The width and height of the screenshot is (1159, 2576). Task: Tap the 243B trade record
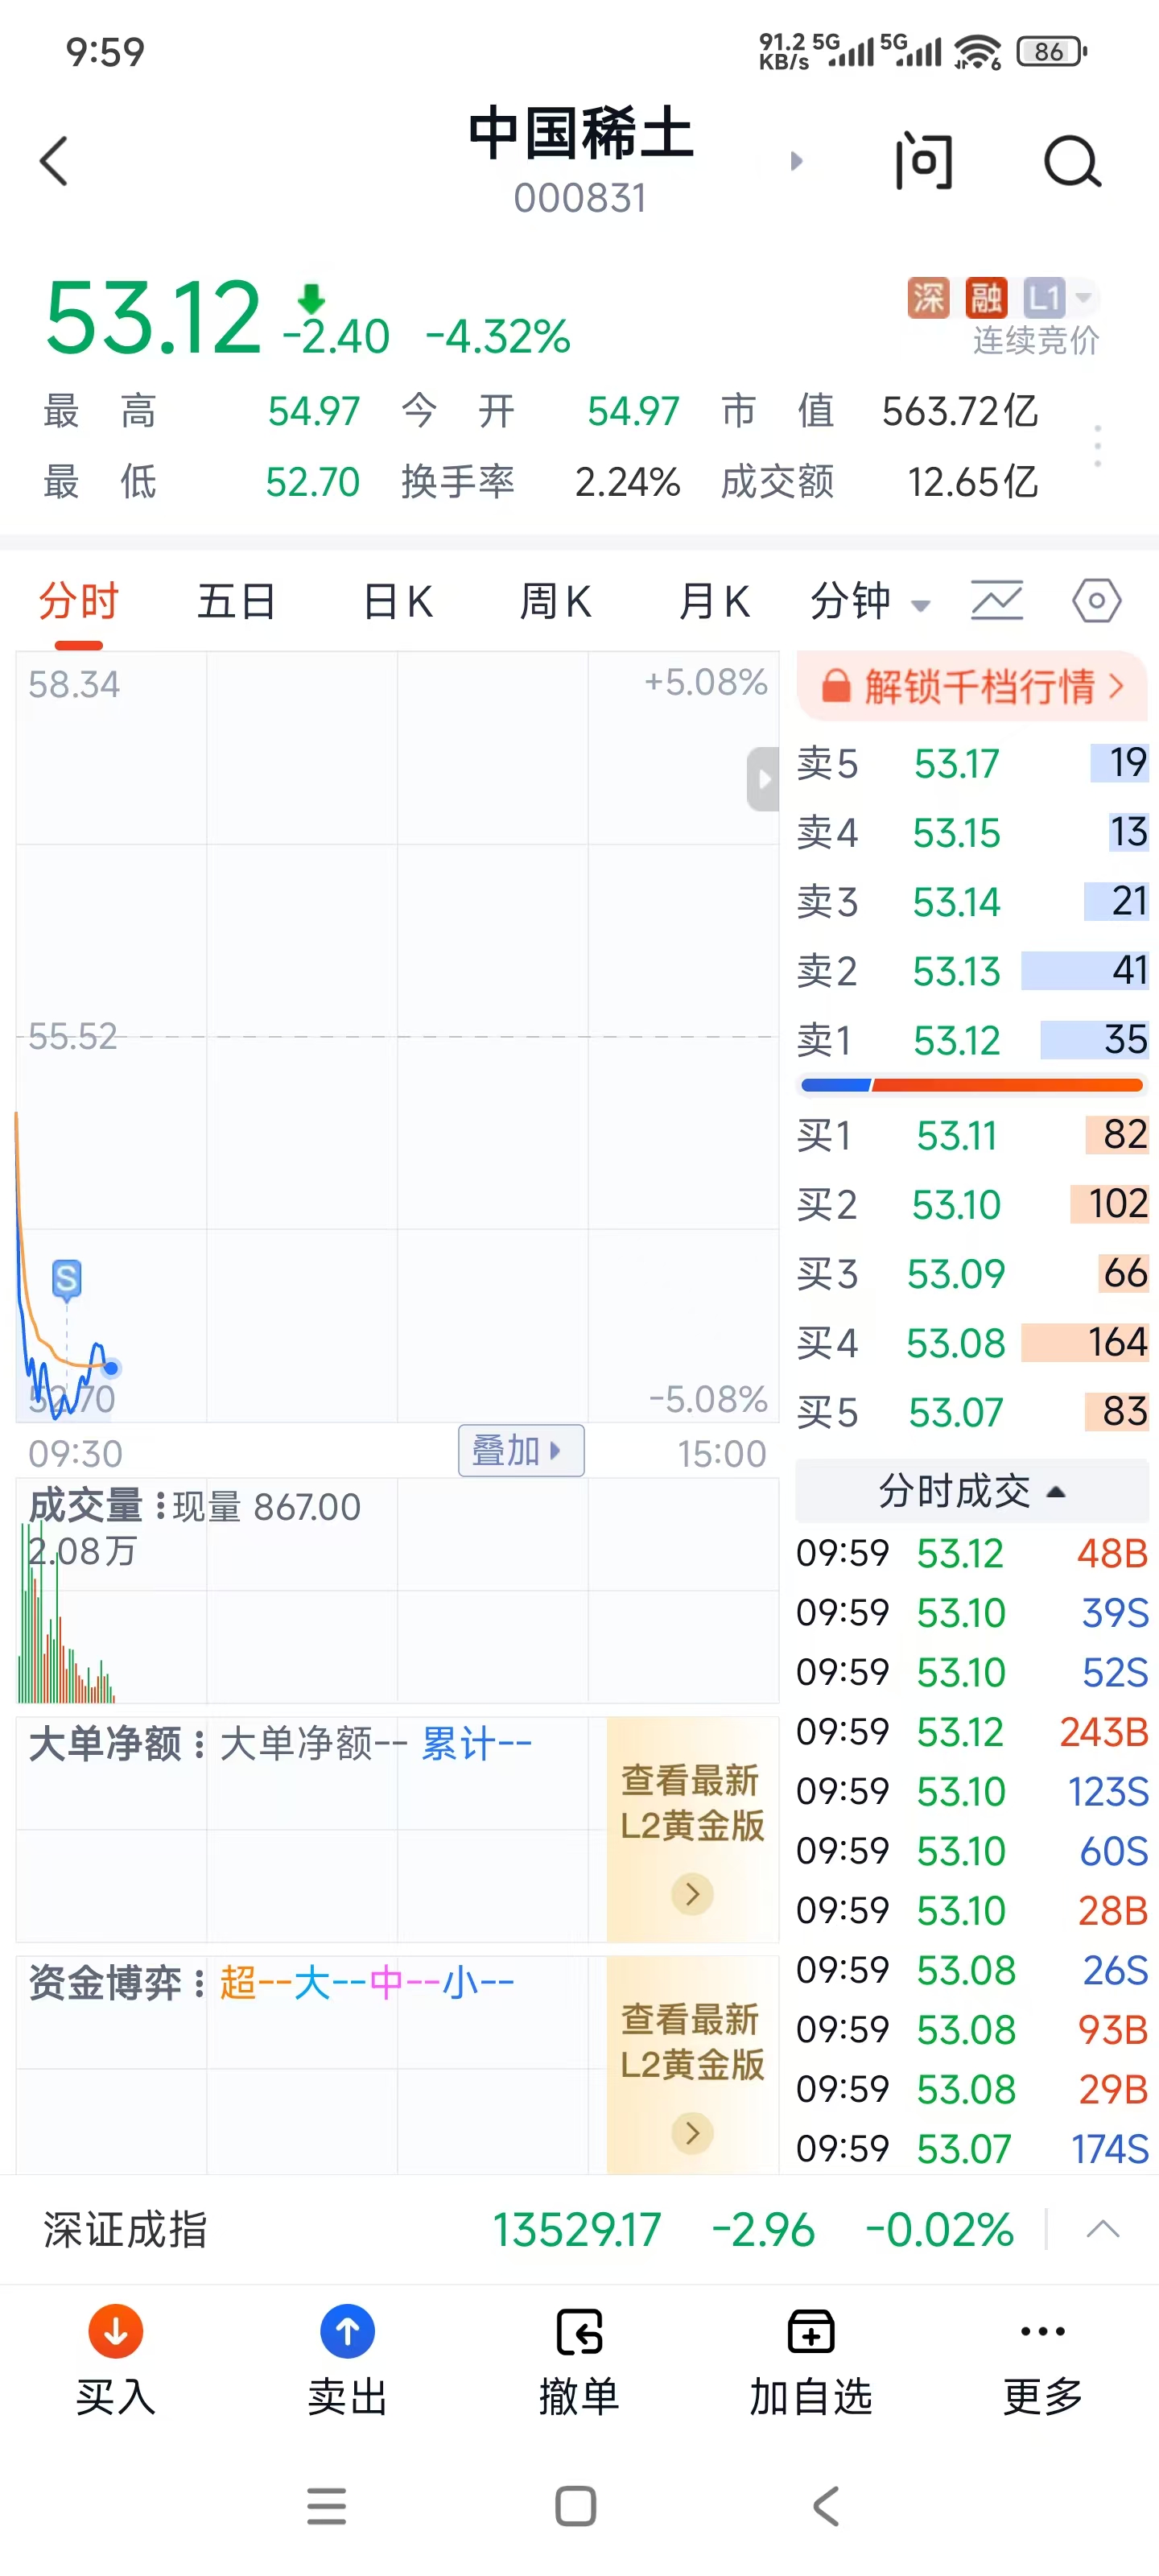(972, 1732)
